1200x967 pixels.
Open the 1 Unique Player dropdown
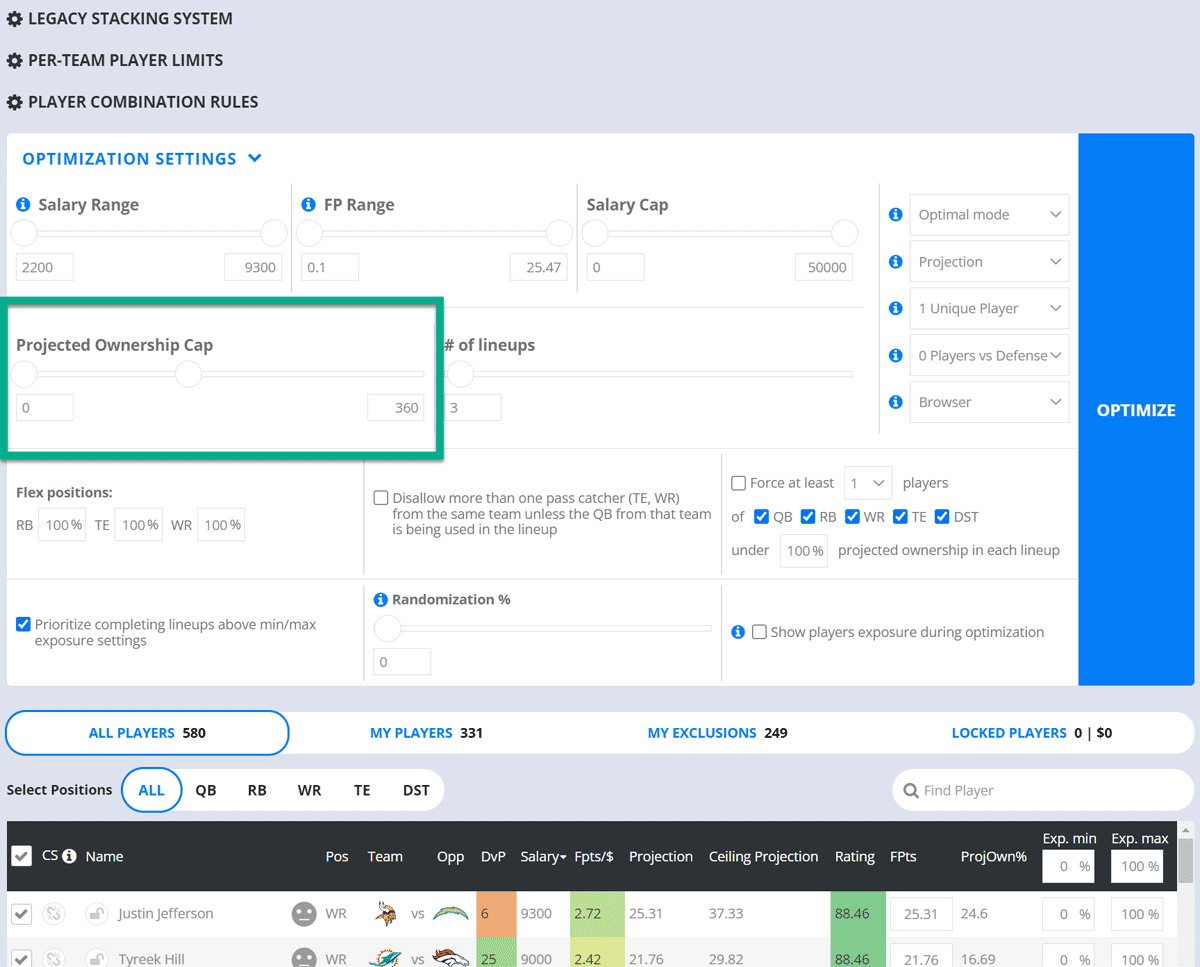click(x=989, y=309)
